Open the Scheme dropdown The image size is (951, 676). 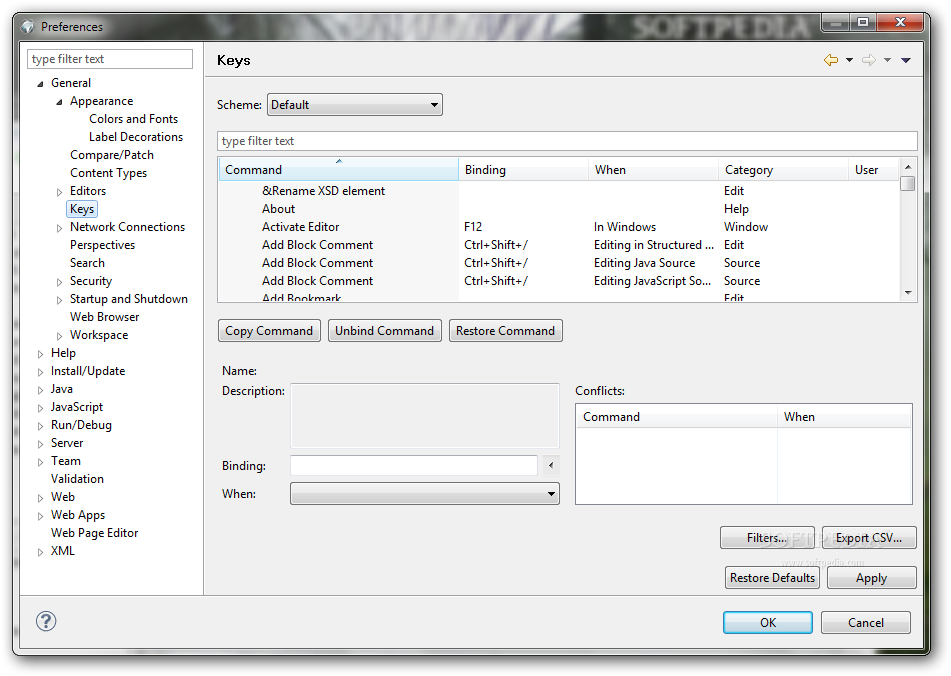[355, 105]
